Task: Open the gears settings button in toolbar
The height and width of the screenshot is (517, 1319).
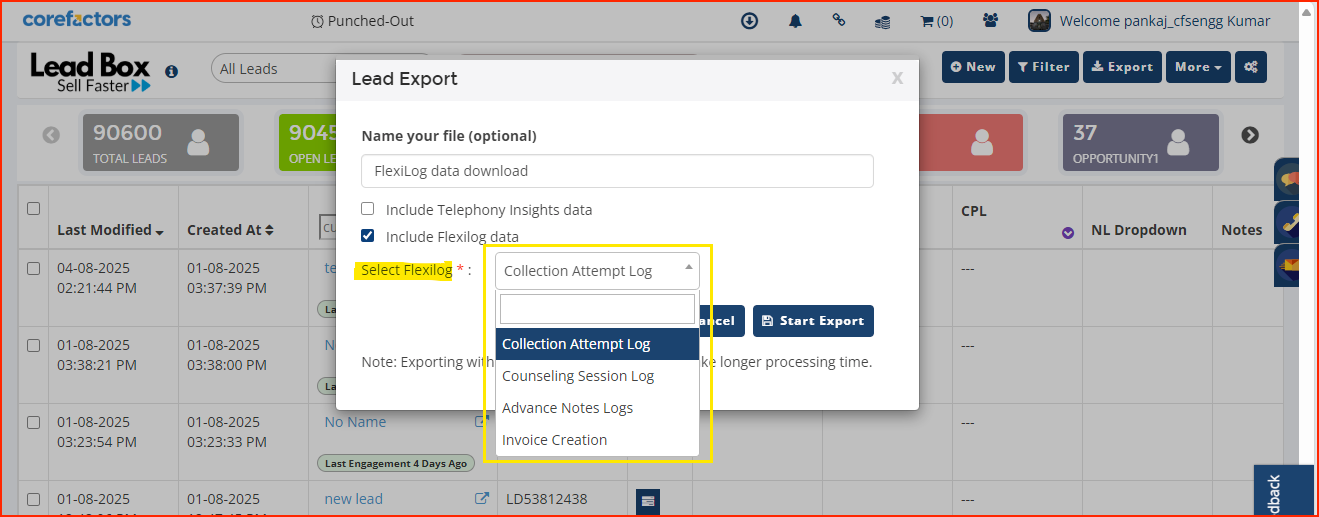Action: (x=1251, y=67)
